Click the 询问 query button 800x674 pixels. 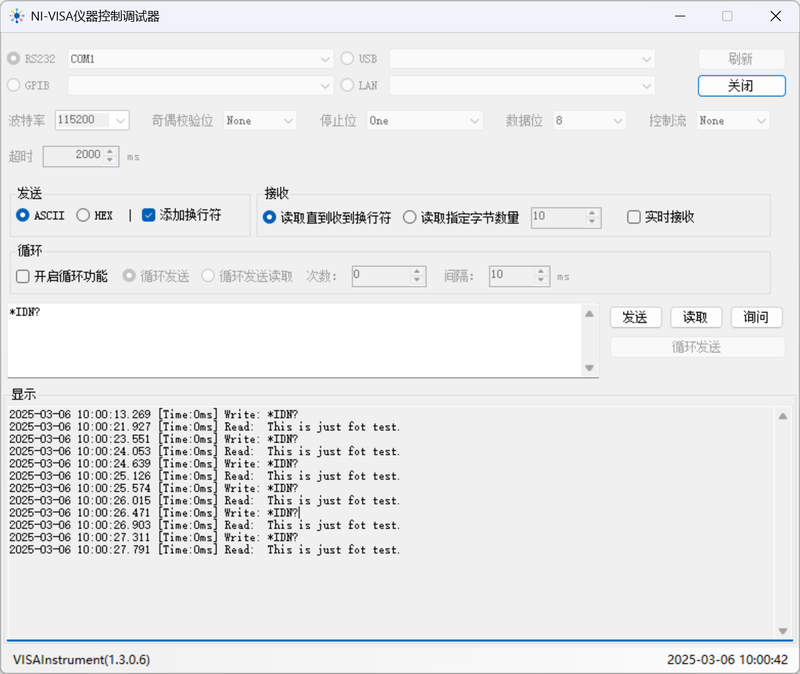[756, 317]
